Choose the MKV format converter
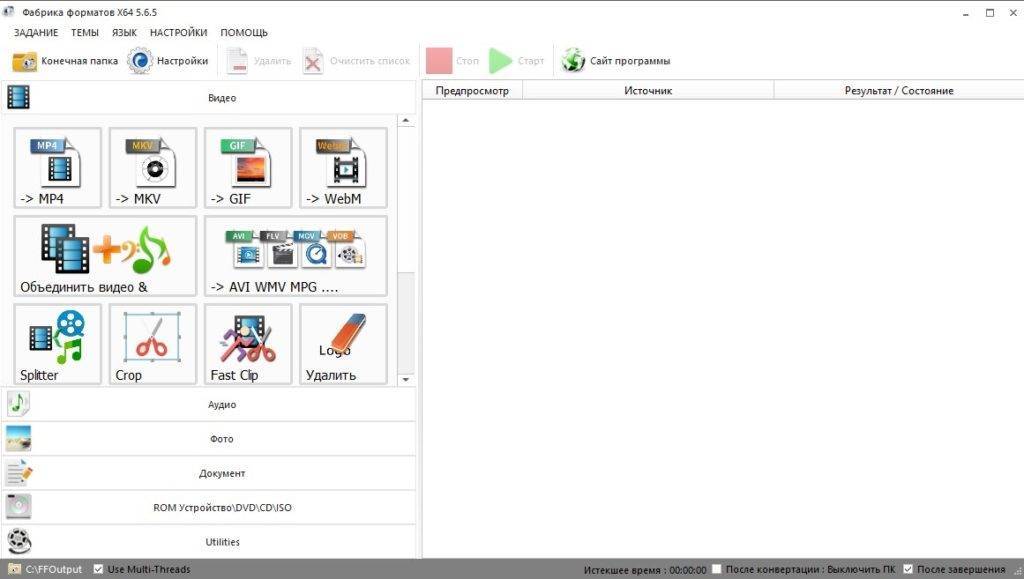The height and width of the screenshot is (579, 1024). pyautogui.click(x=152, y=167)
